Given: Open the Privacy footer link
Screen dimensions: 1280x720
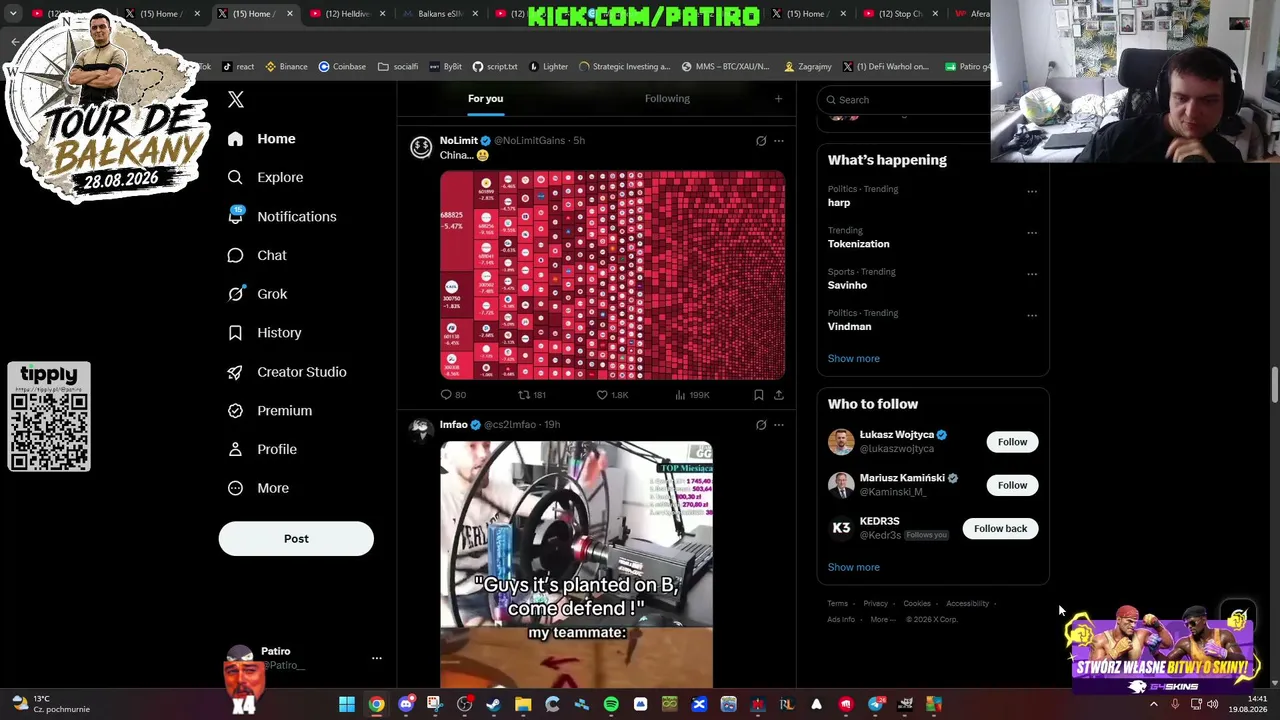Looking at the screenshot, I should point(875,604).
